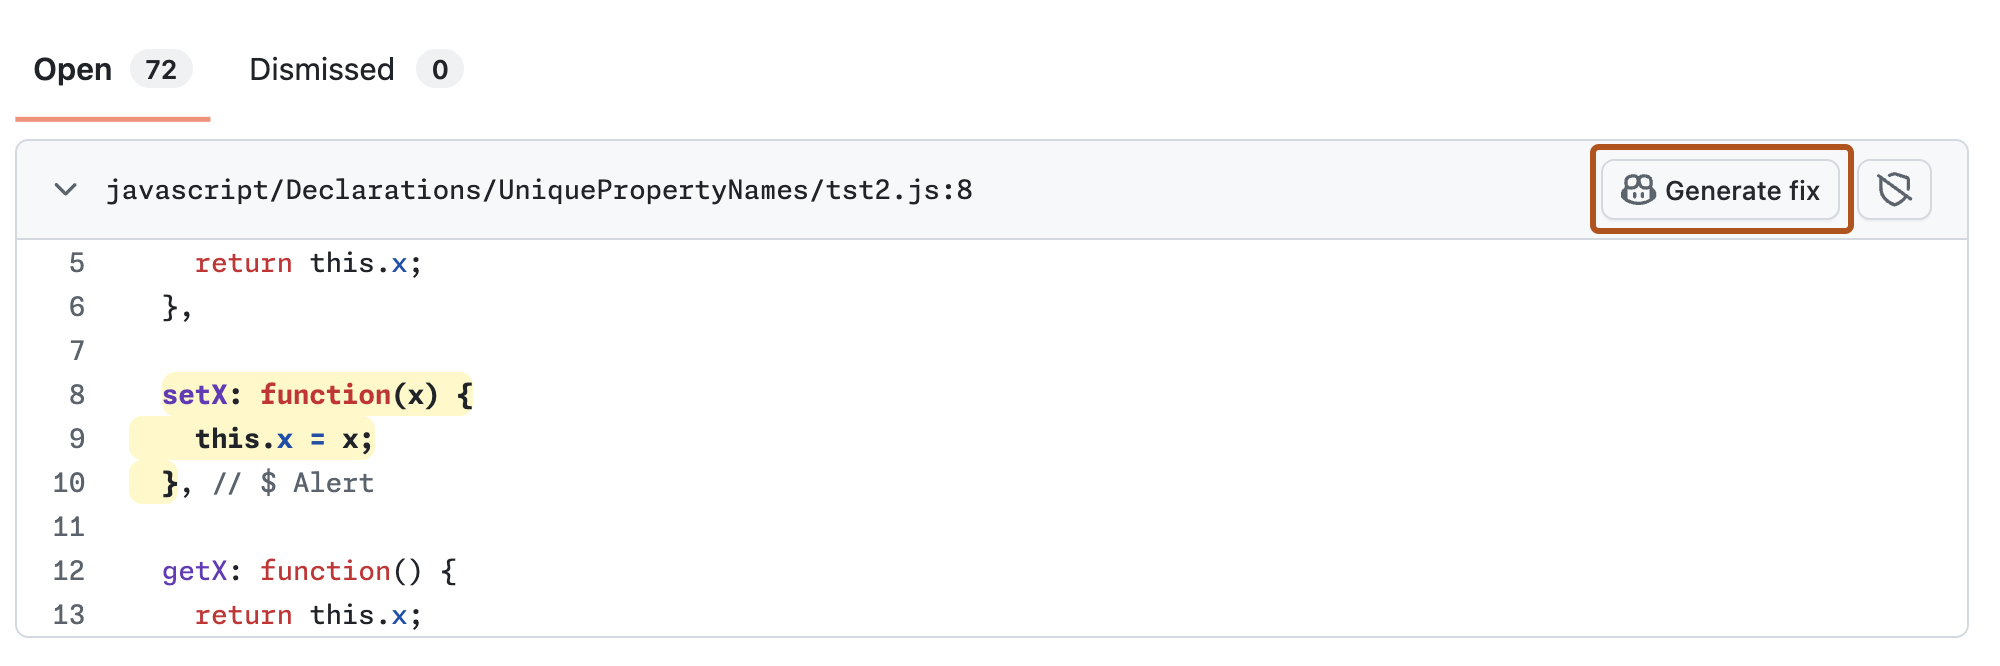Dismiss the alert via the shield-slash icon
Image resolution: width=2000 pixels, height=666 pixels.
tap(1894, 189)
